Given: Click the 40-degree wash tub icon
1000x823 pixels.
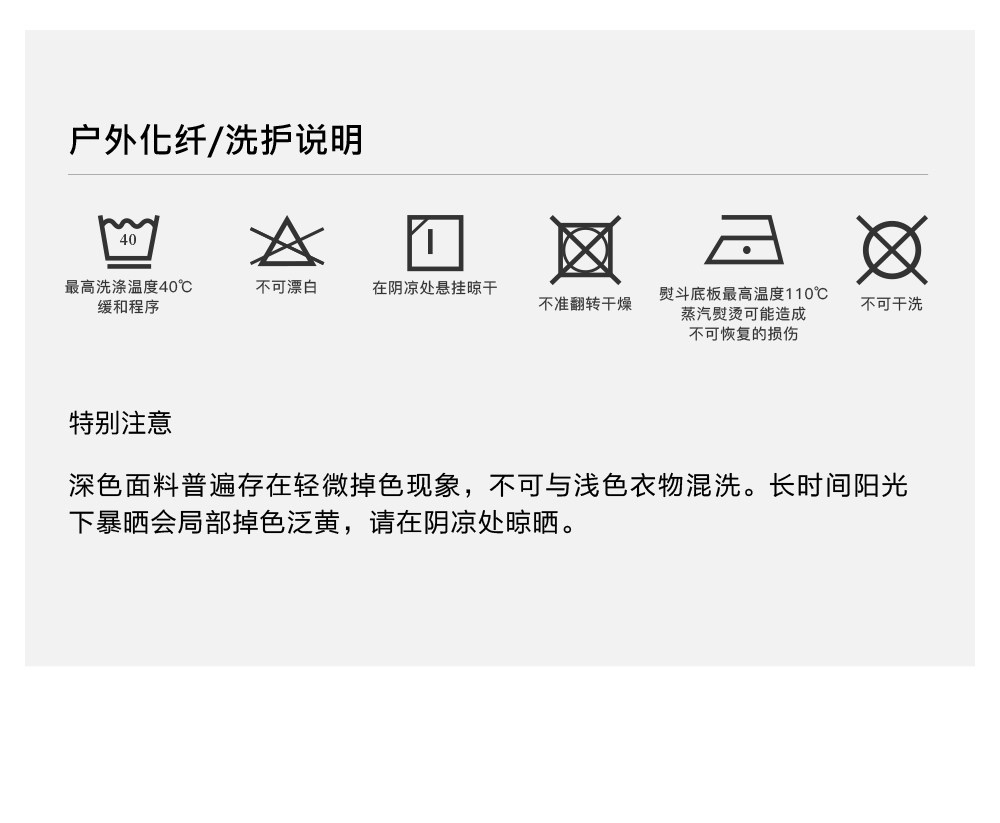Looking at the screenshot, I should click(128, 241).
